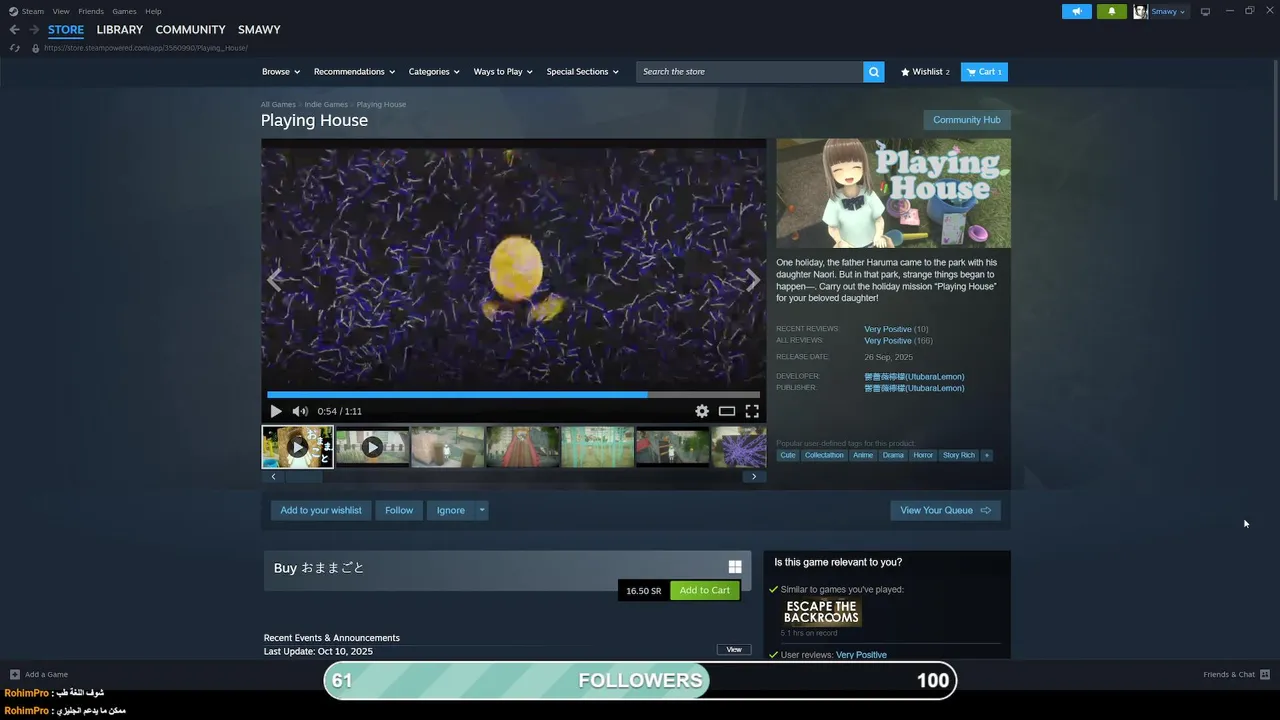
Task: Open the SMAWY profile tab
Action: [x=259, y=30]
